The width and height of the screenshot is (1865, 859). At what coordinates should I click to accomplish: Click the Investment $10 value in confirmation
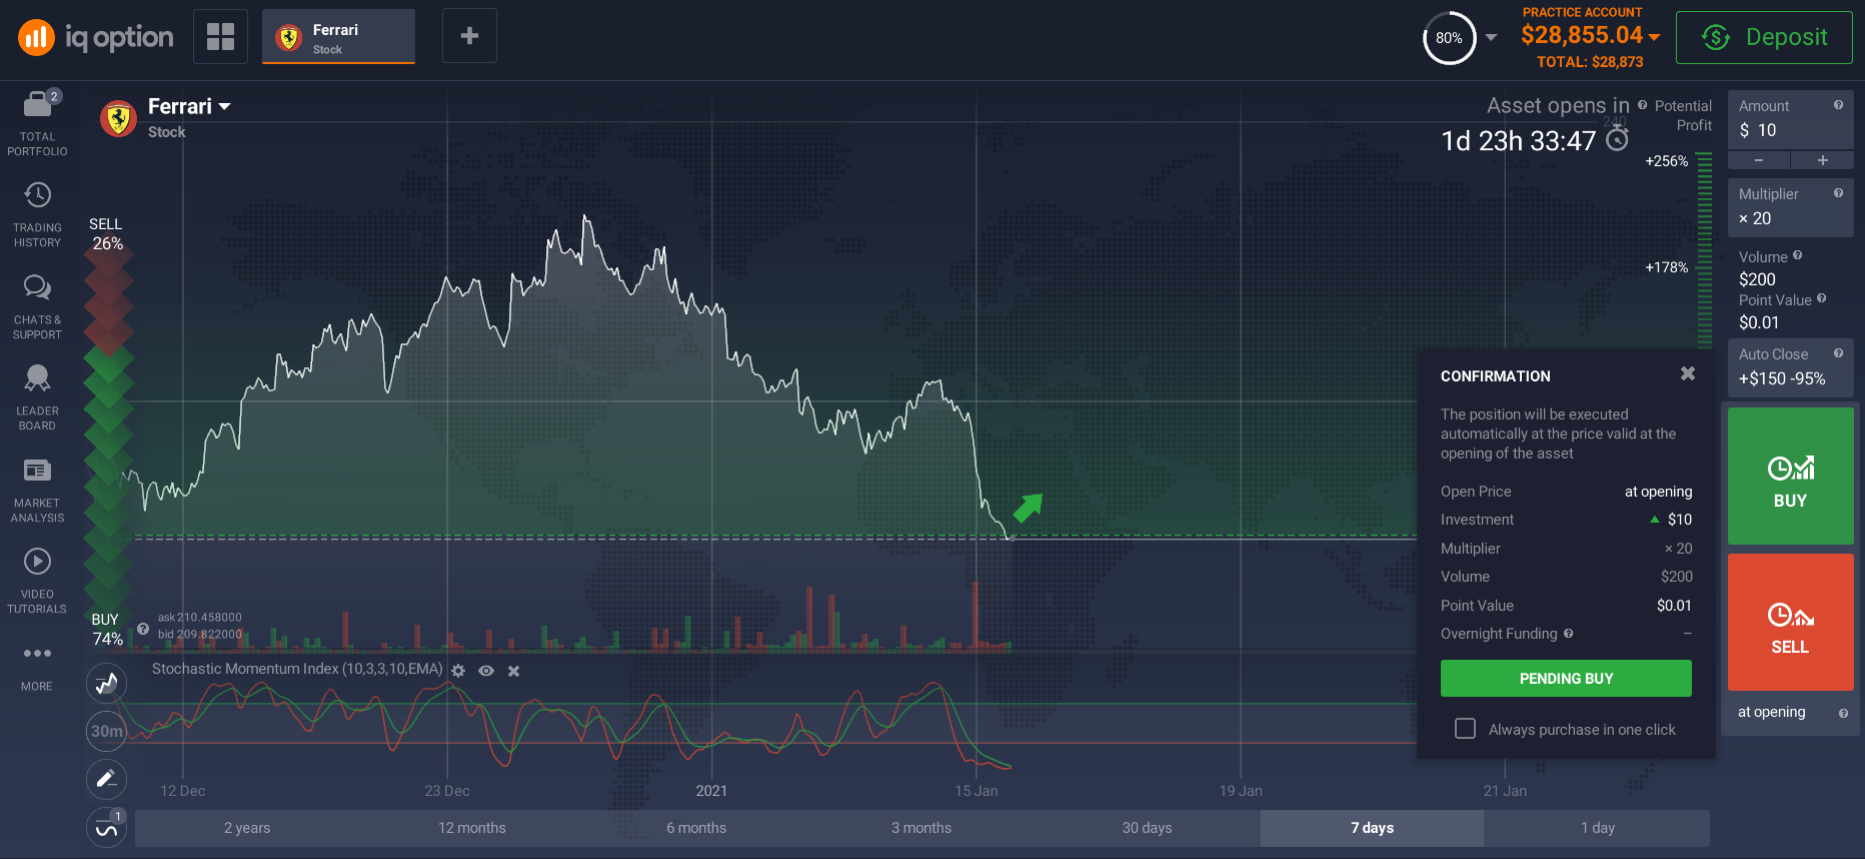click(x=1680, y=519)
